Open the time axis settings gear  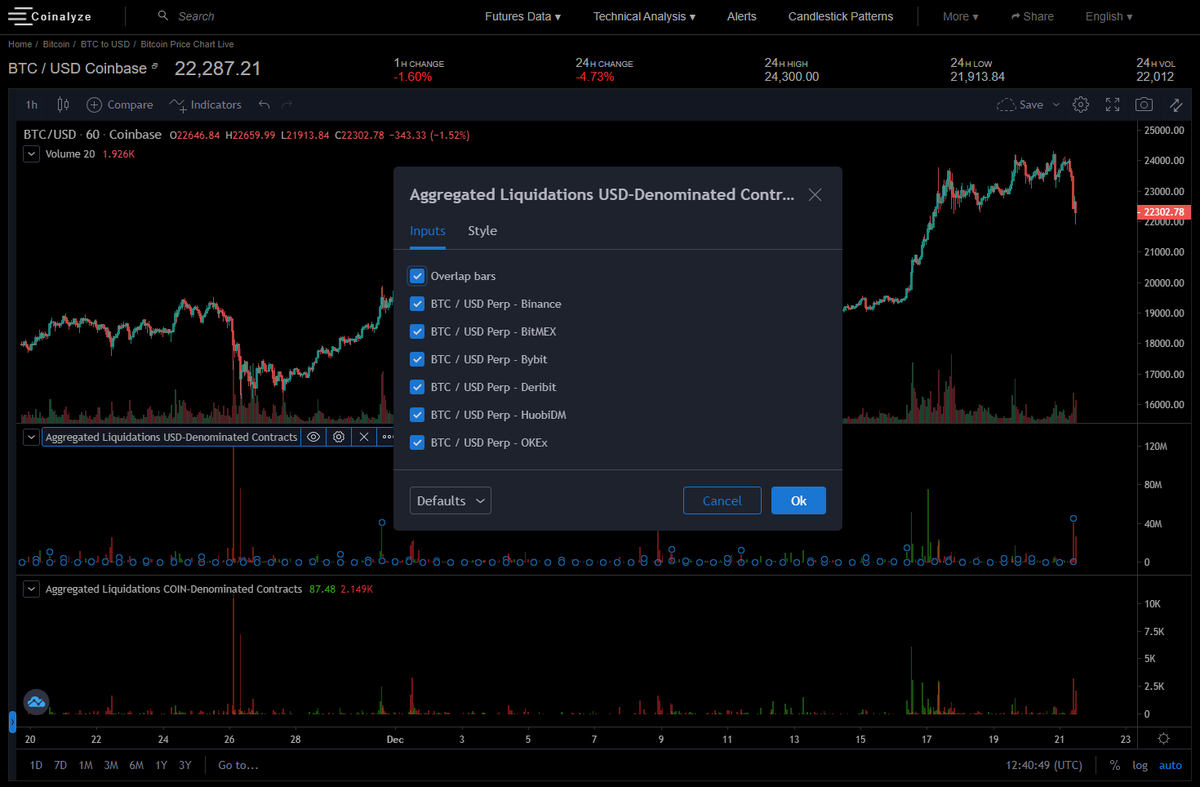(x=1163, y=739)
